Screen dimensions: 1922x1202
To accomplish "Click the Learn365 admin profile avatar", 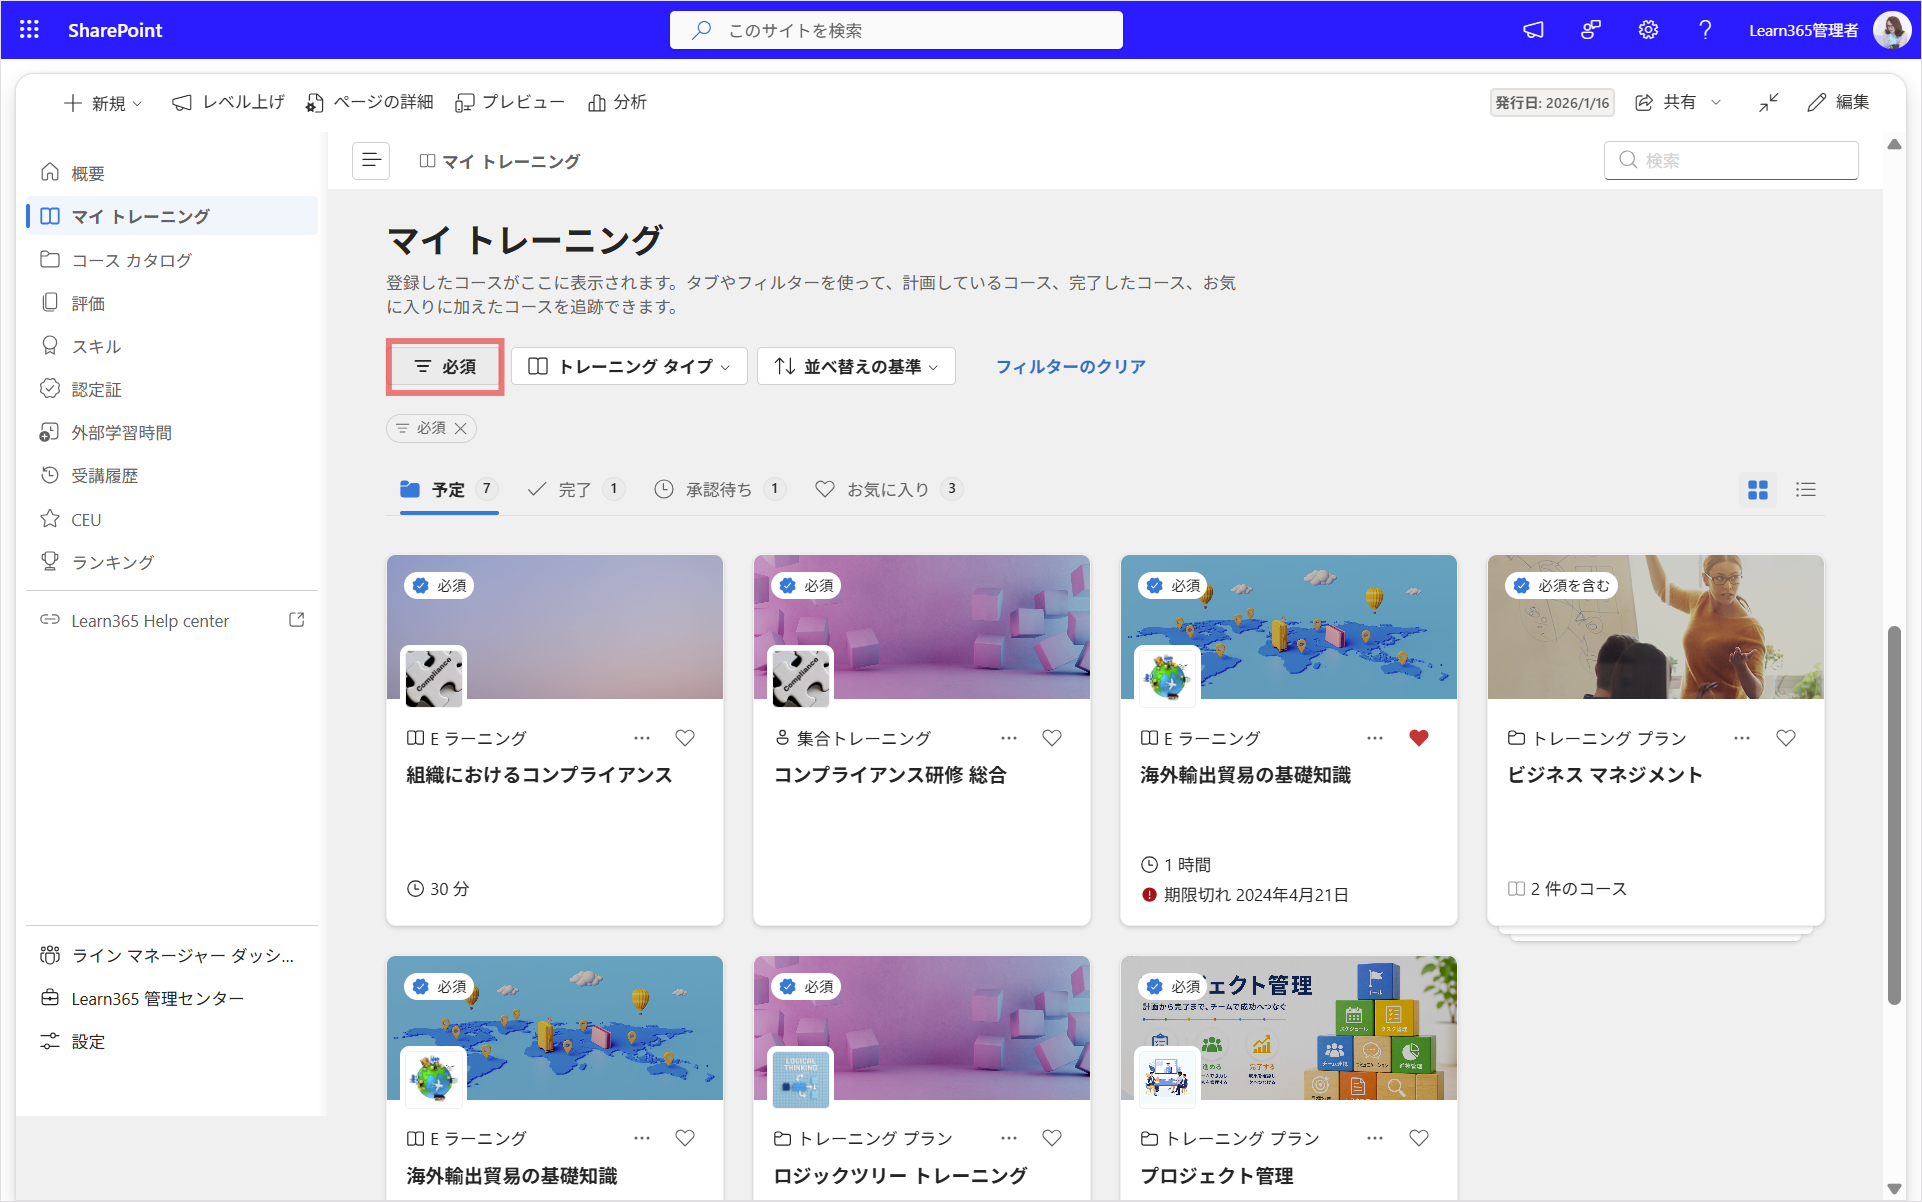I will coord(1891,30).
